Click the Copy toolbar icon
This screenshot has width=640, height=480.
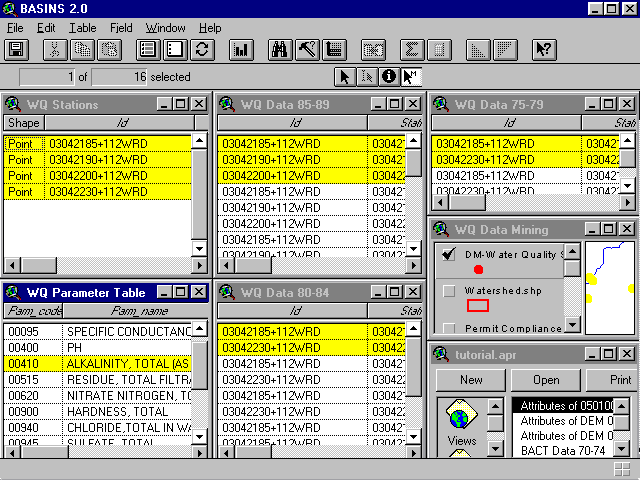82,50
